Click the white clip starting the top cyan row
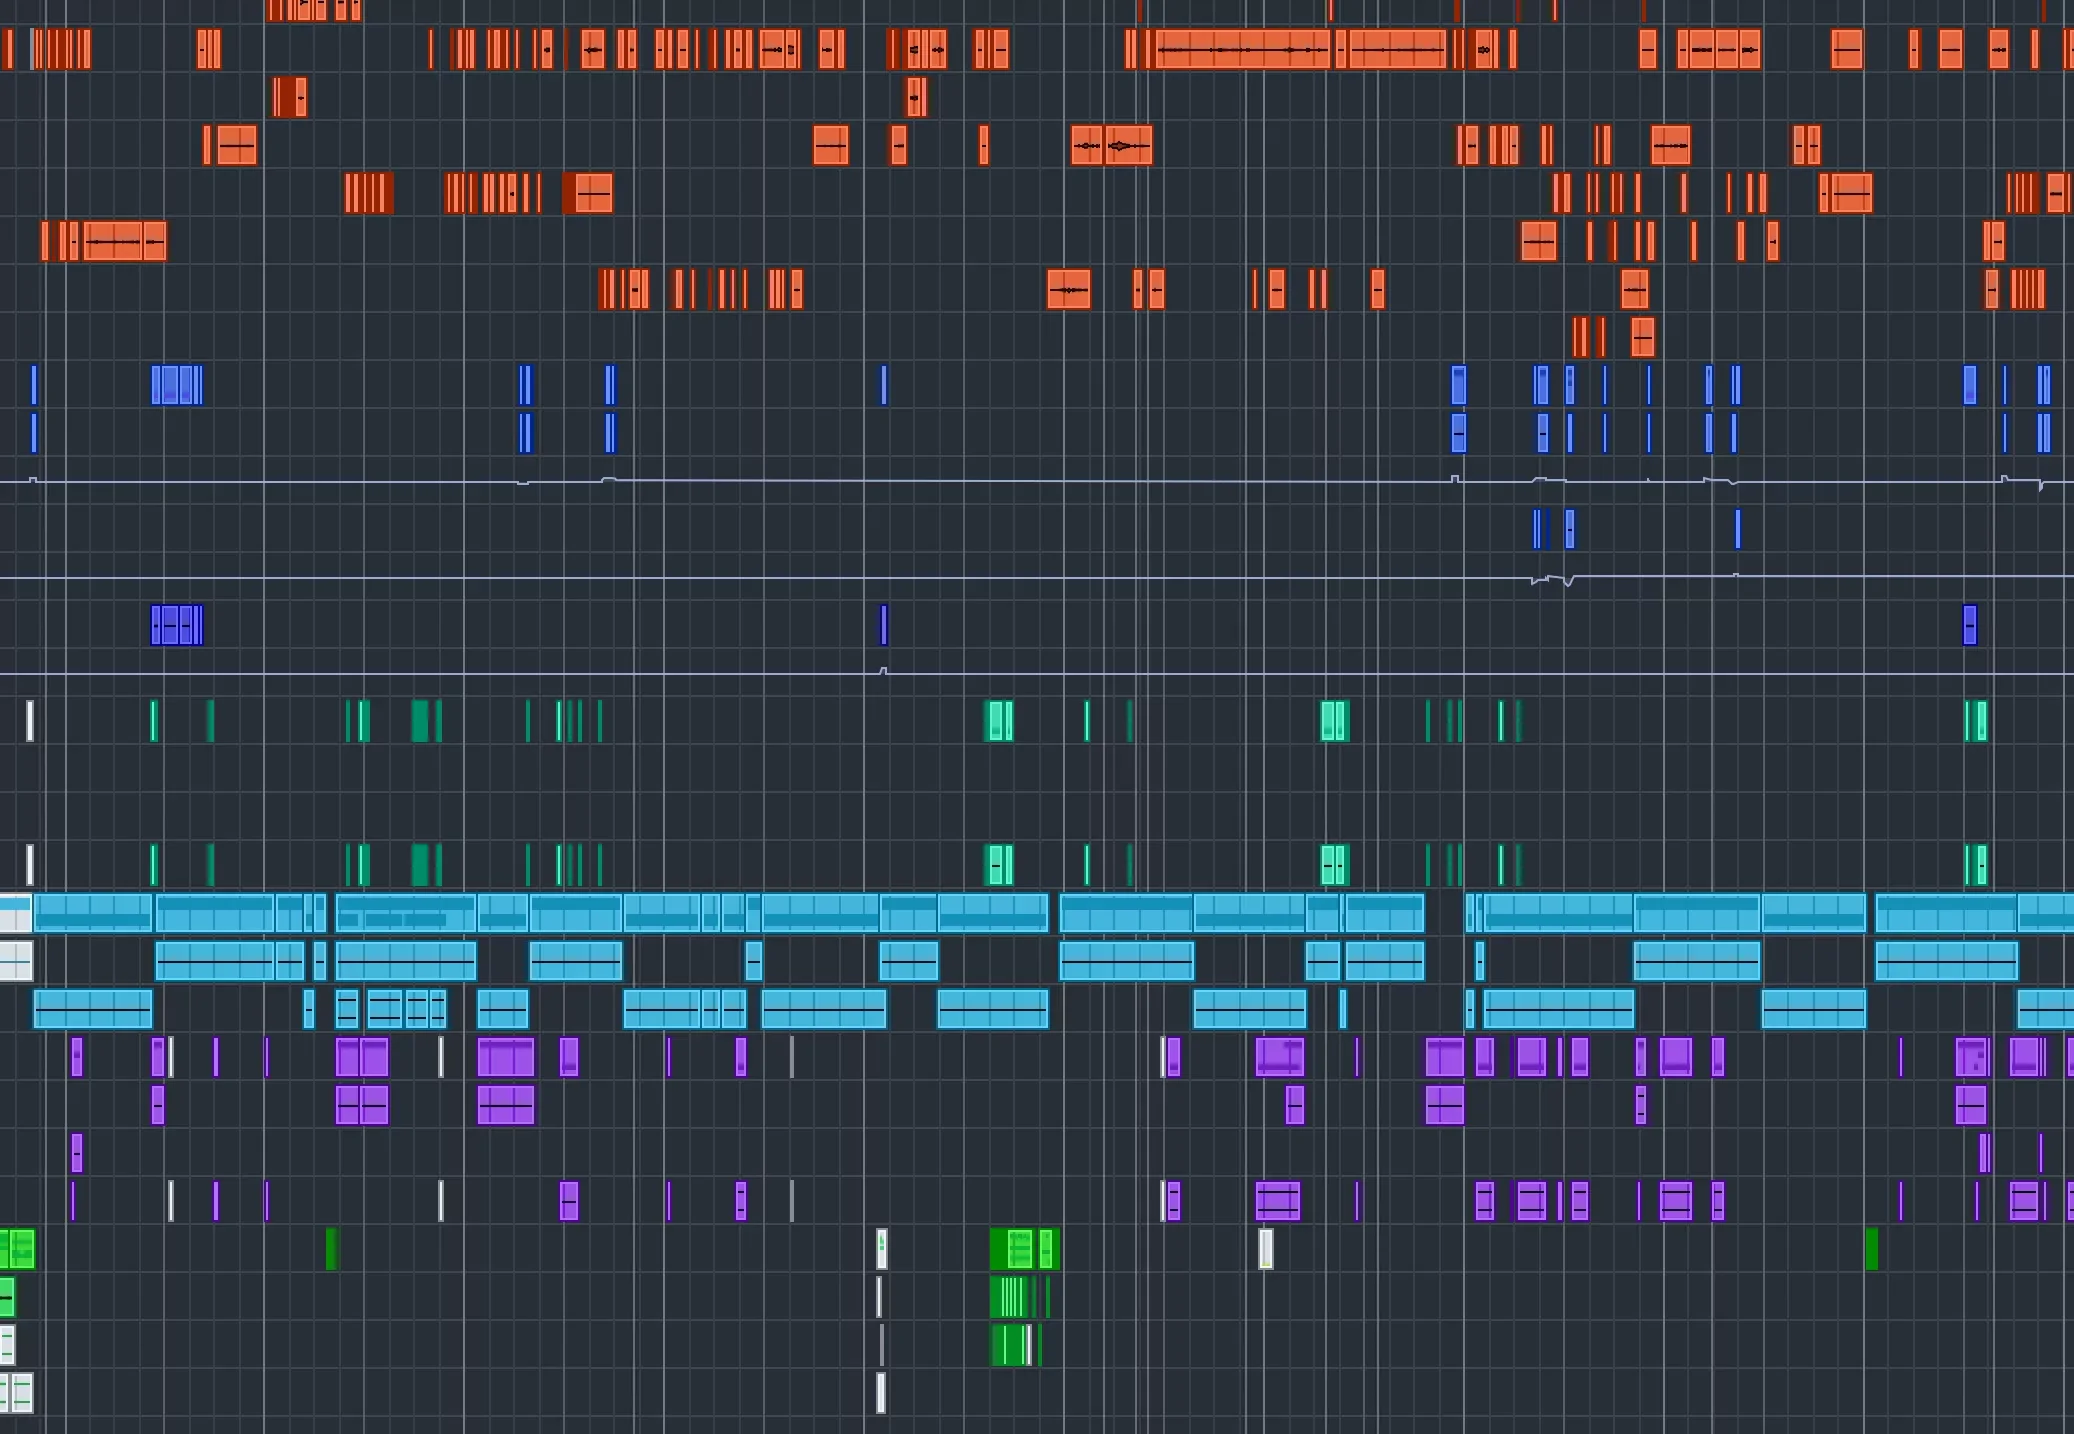The width and height of the screenshot is (2074, 1434). click(x=15, y=913)
